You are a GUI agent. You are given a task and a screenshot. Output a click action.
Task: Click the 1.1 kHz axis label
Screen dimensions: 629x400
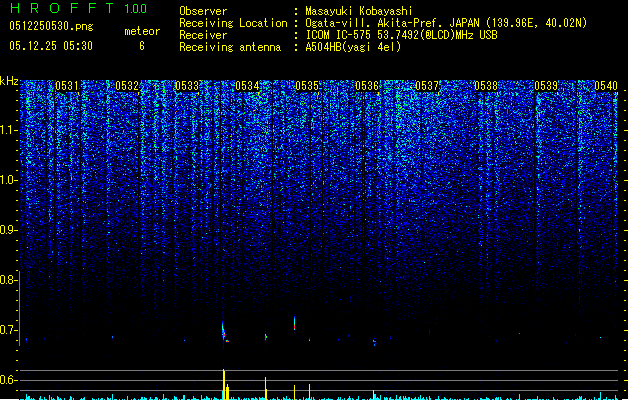click(x=8, y=130)
